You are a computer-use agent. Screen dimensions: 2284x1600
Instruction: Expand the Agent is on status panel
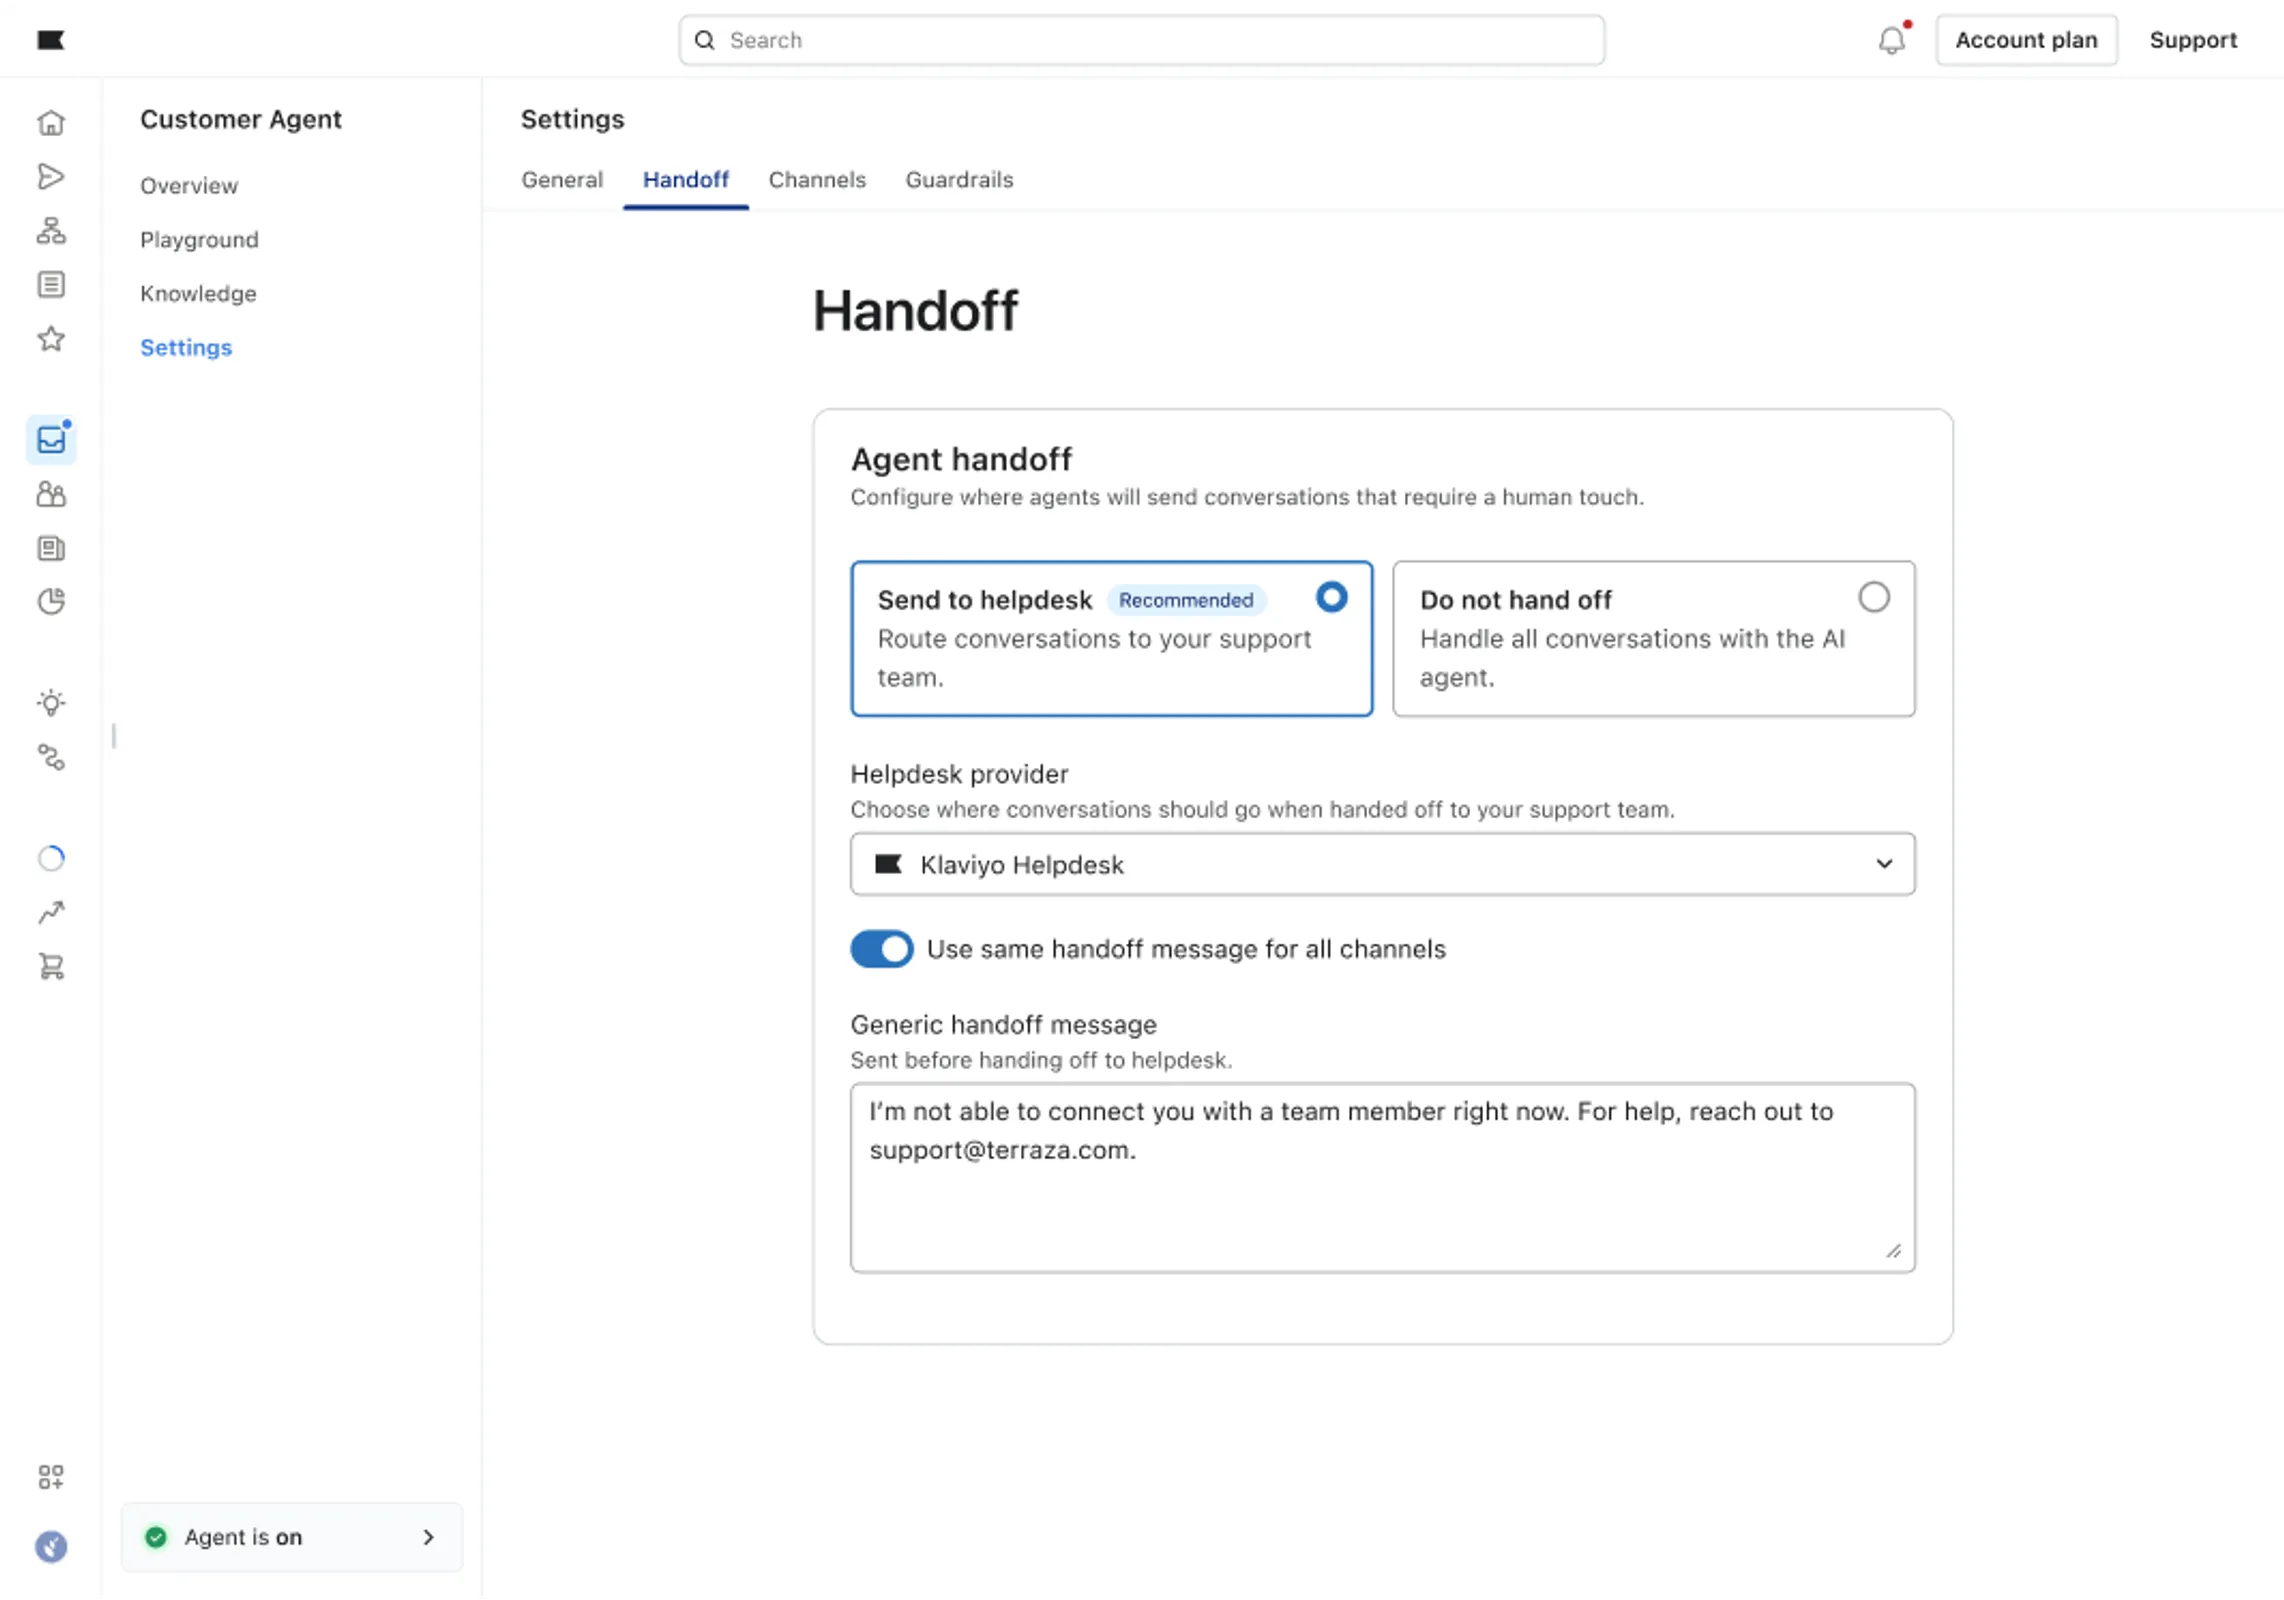click(291, 1537)
